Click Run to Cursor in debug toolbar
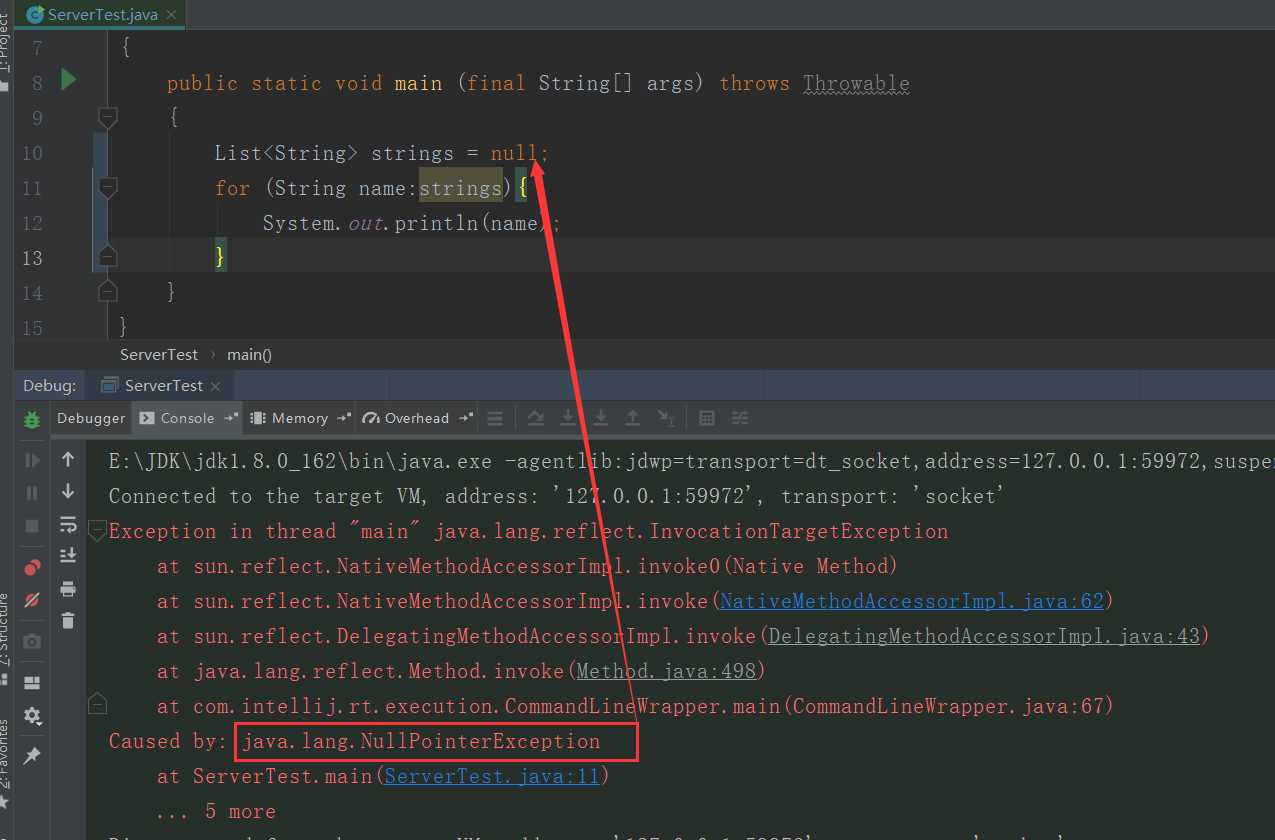Screen dimensions: 1275x840 click(666, 418)
